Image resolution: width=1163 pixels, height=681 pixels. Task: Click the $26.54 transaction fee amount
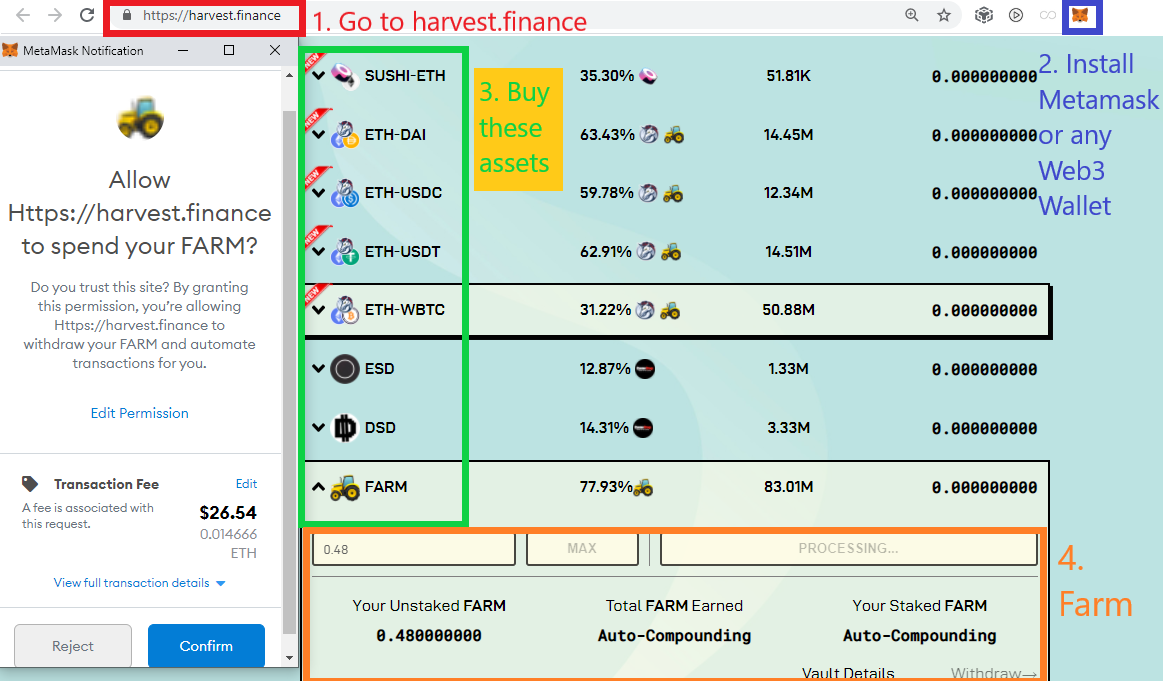(x=228, y=513)
